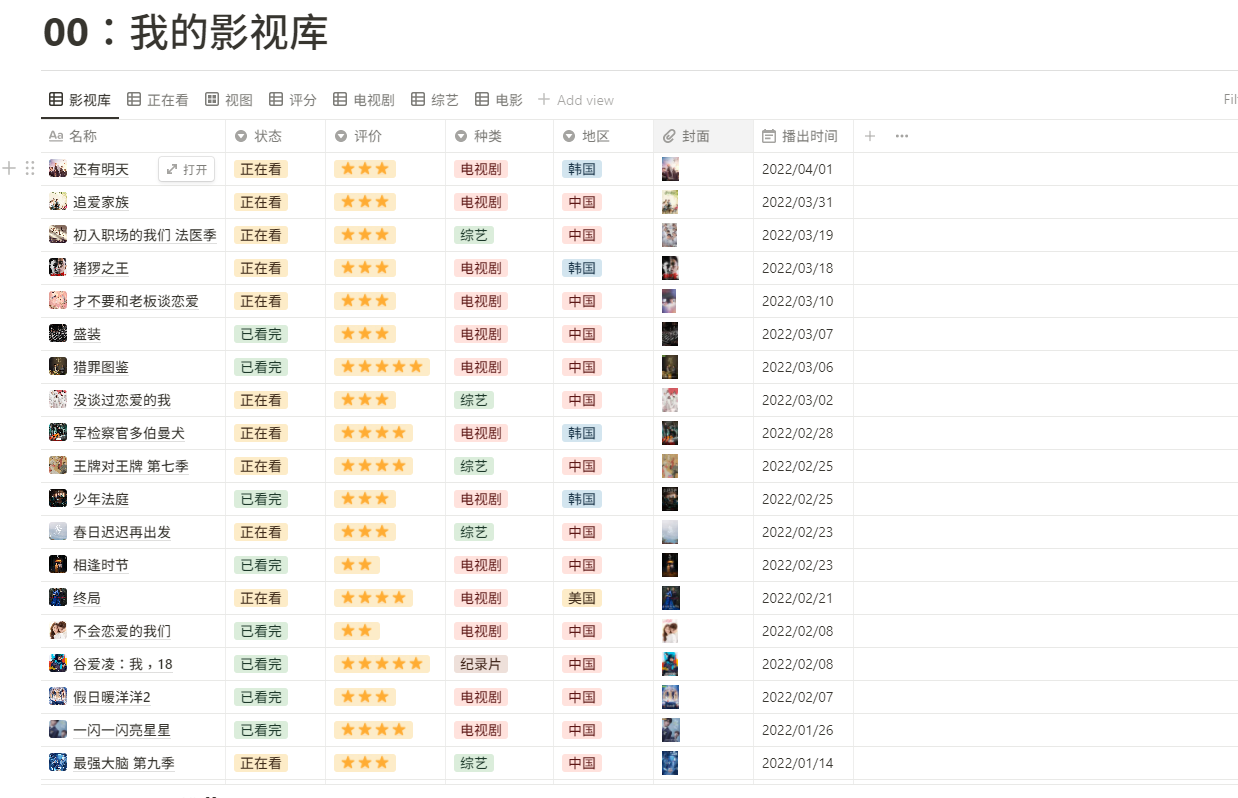Screen dimensions: 1238x798
Task: Open the 猪猡之王 cover thumbnail
Action: pos(670,268)
